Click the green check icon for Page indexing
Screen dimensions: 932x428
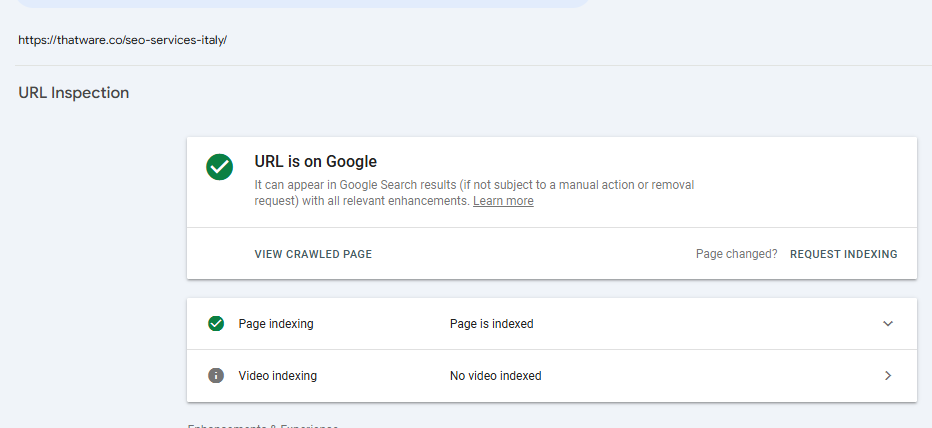[216, 323]
